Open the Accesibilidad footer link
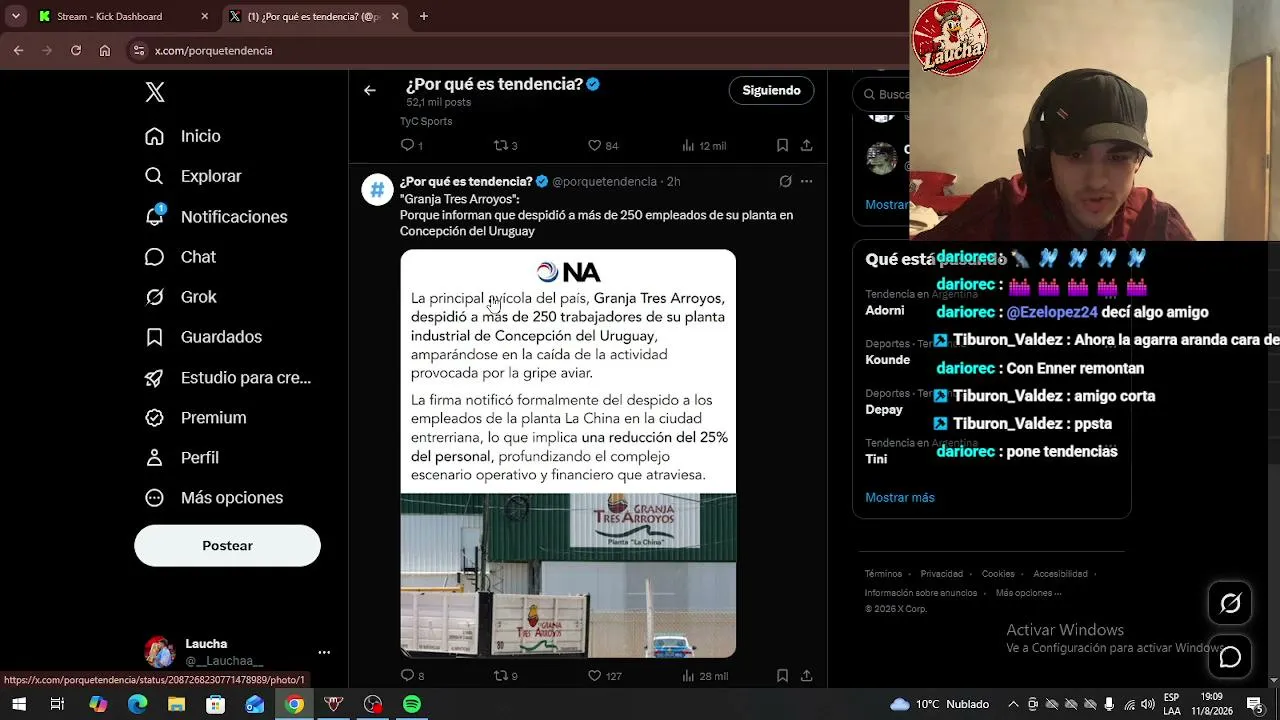1280x720 pixels. (x=1060, y=574)
